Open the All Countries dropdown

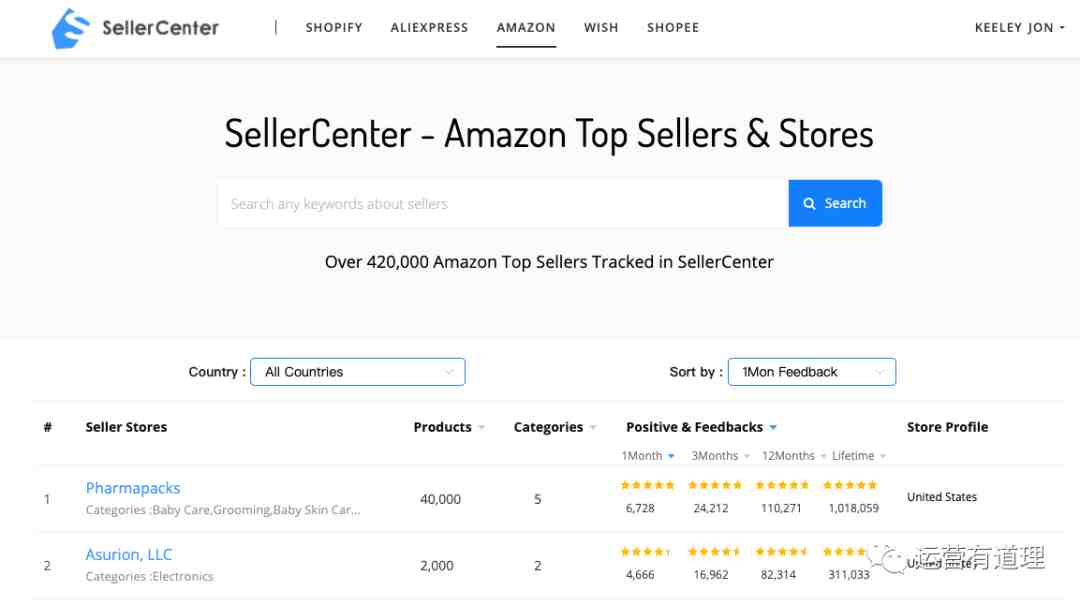click(357, 372)
